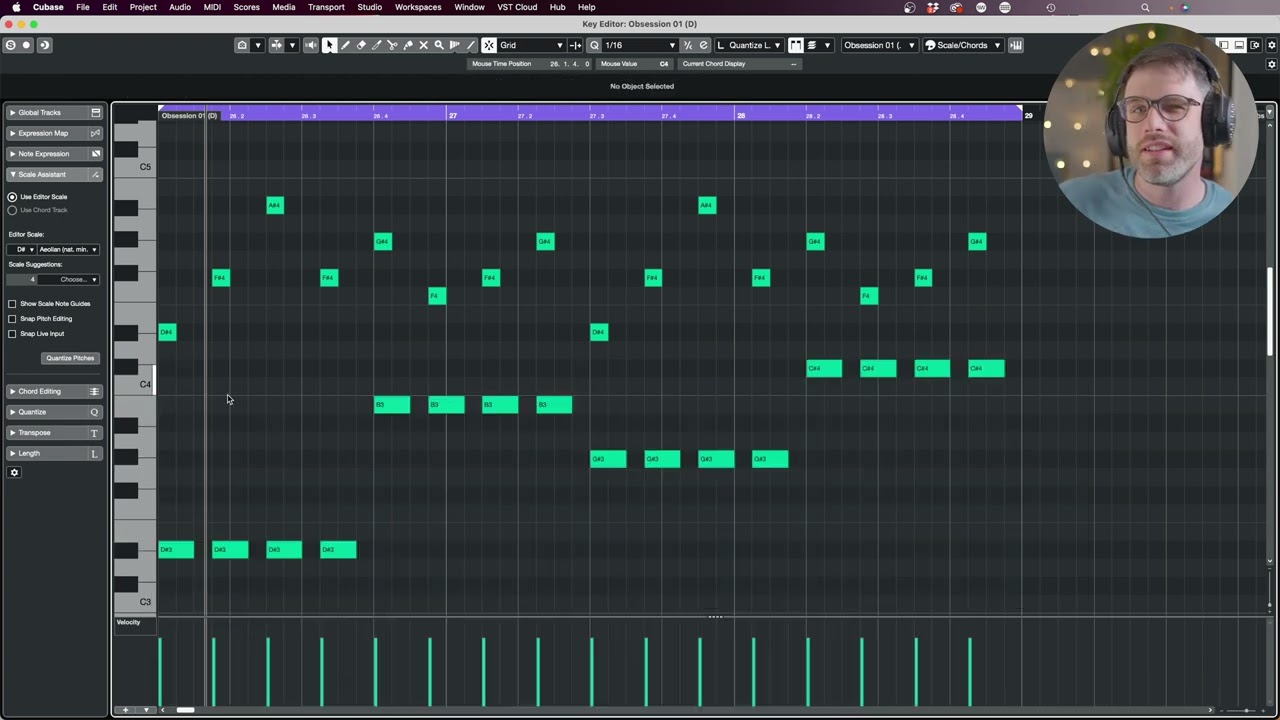Add controller lane with plus button
This screenshot has height=720, width=1280.
pyautogui.click(x=126, y=710)
